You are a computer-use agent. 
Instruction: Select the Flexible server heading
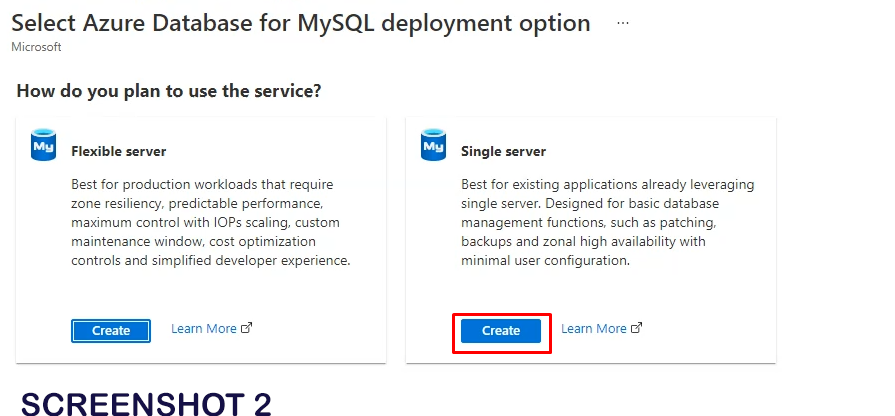tap(118, 152)
